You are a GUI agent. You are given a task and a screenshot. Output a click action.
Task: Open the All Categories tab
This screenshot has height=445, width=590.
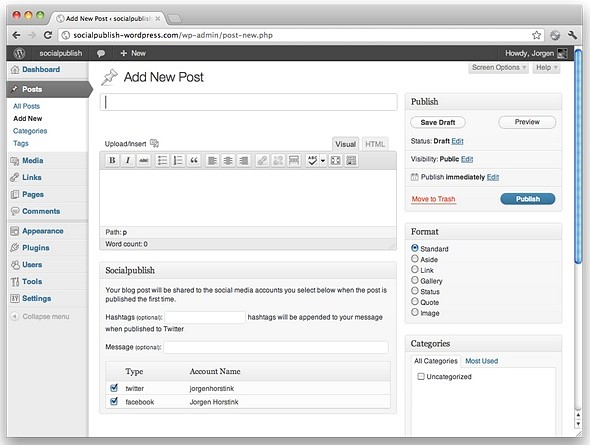(435, 361)
